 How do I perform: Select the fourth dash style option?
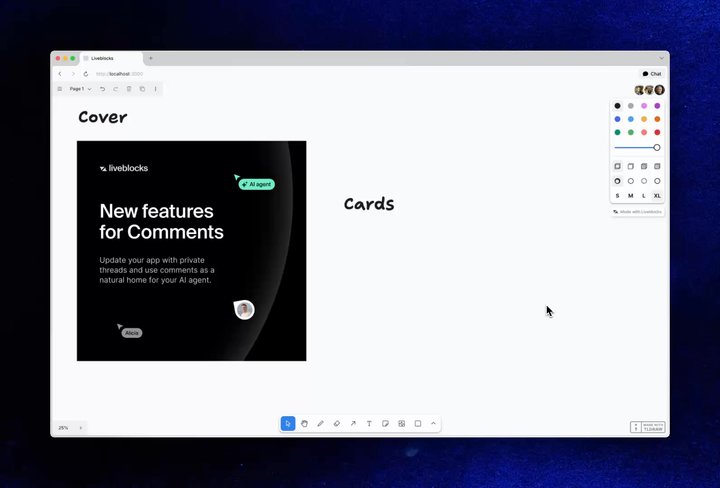[x=658, y=181]
